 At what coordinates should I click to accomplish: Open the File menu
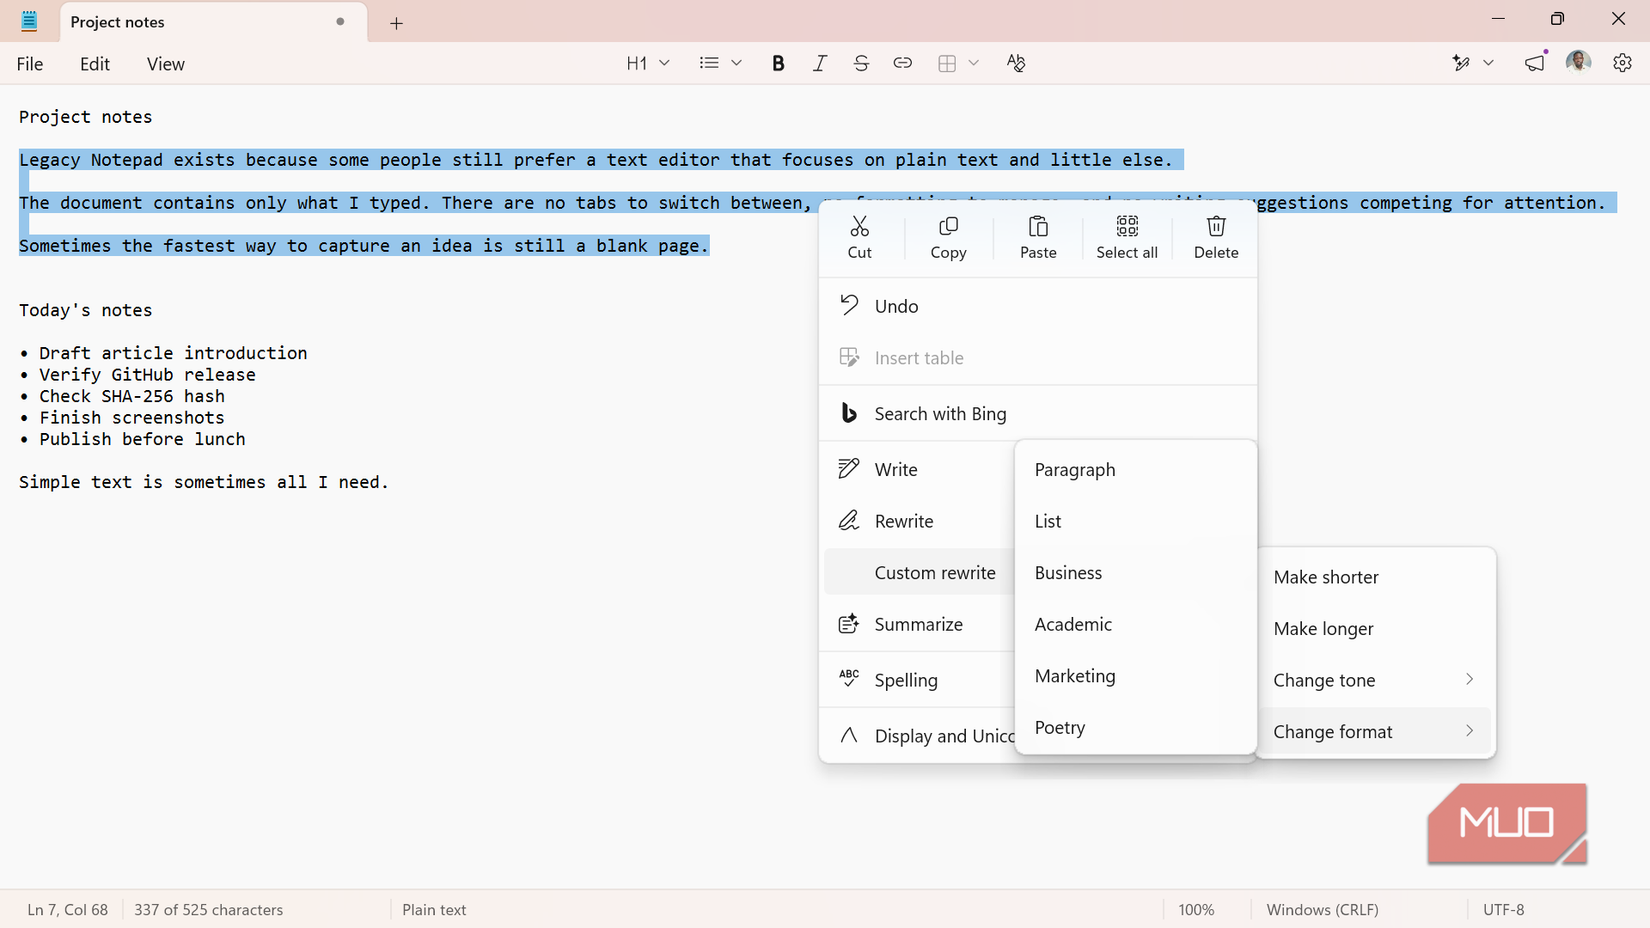click(x=30, y=64)
